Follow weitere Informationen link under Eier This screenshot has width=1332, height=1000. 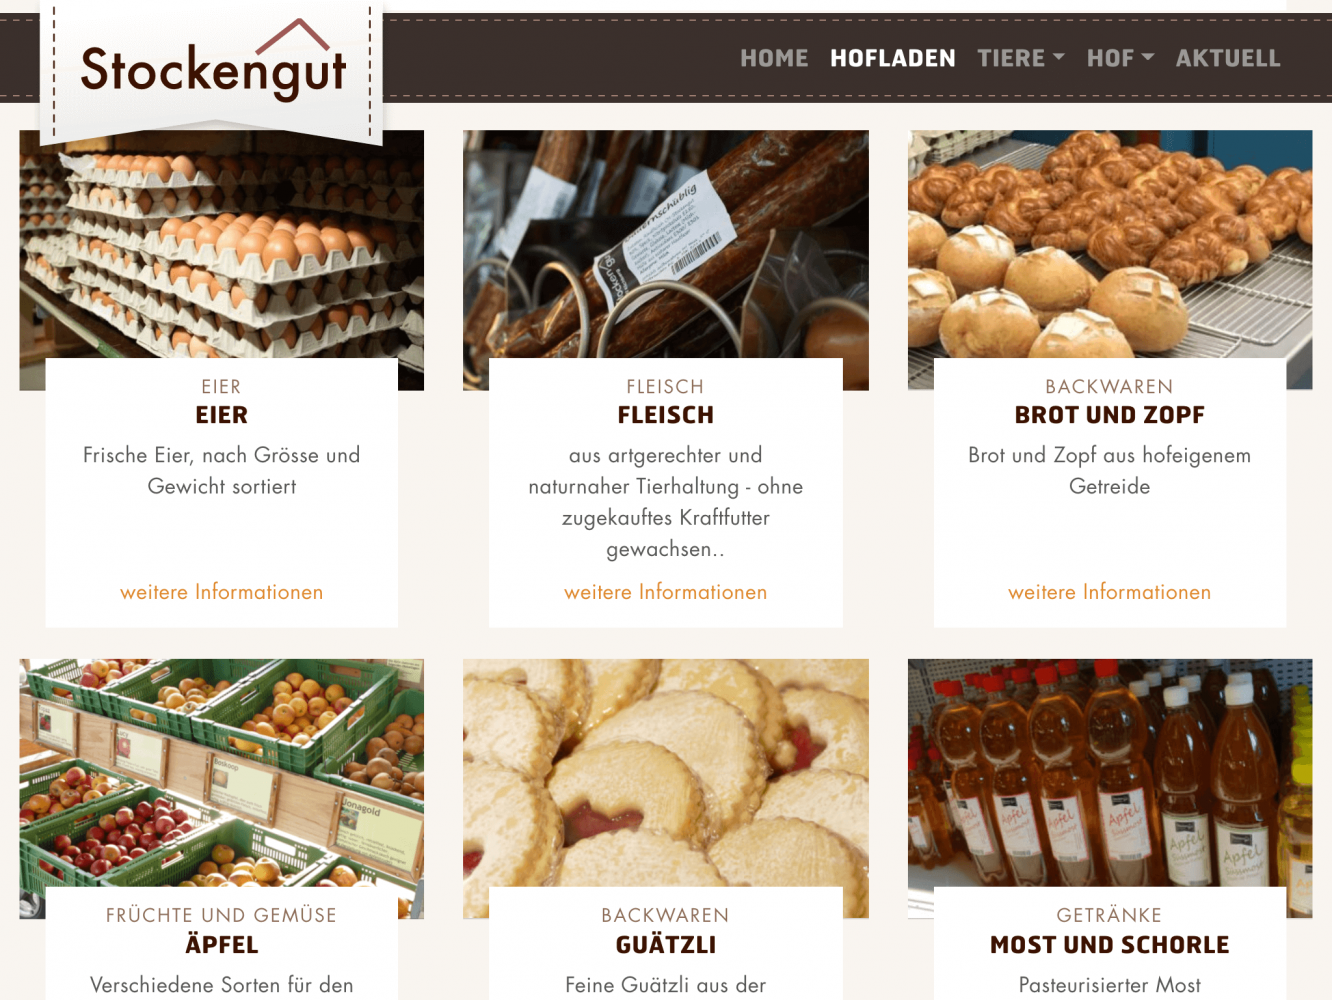pyautogui.click(x=222, y=592)
